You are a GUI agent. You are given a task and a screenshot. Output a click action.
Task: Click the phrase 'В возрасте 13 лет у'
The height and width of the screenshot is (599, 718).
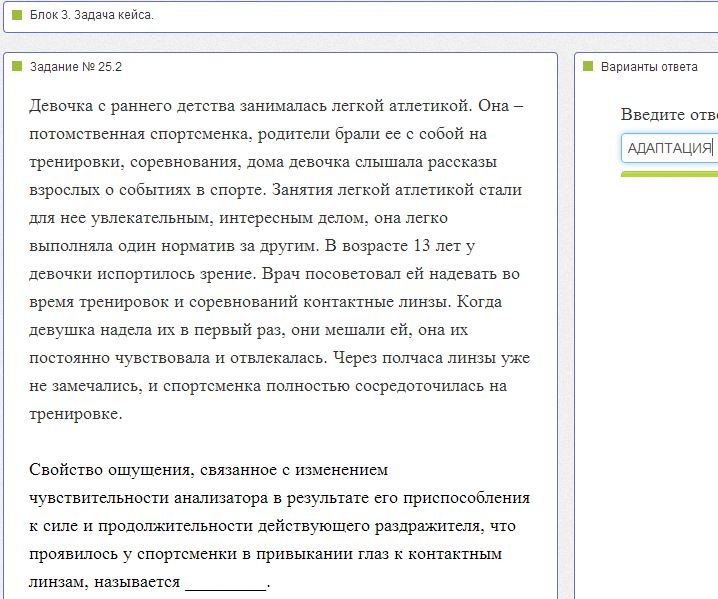coord(400,246)
